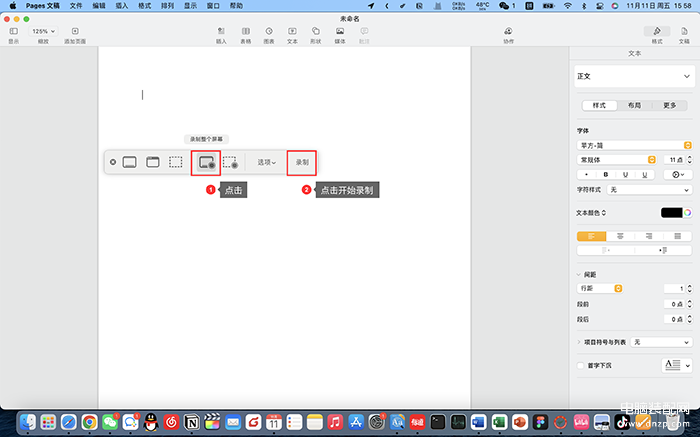This screenshot has height=437, width=700.
Task: Click the Add Page (添加页面) icon
Action: [74, 32]
